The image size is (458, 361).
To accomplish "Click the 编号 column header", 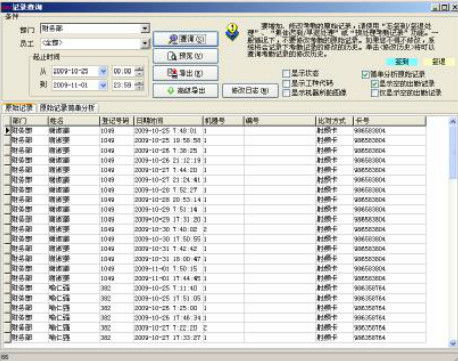I will (279, 121).
